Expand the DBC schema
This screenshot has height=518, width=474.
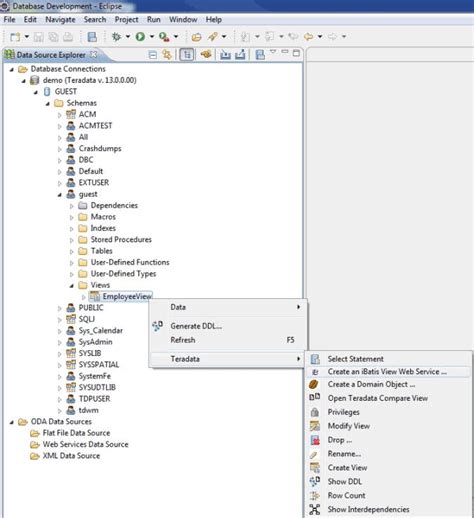coord(60,161)
